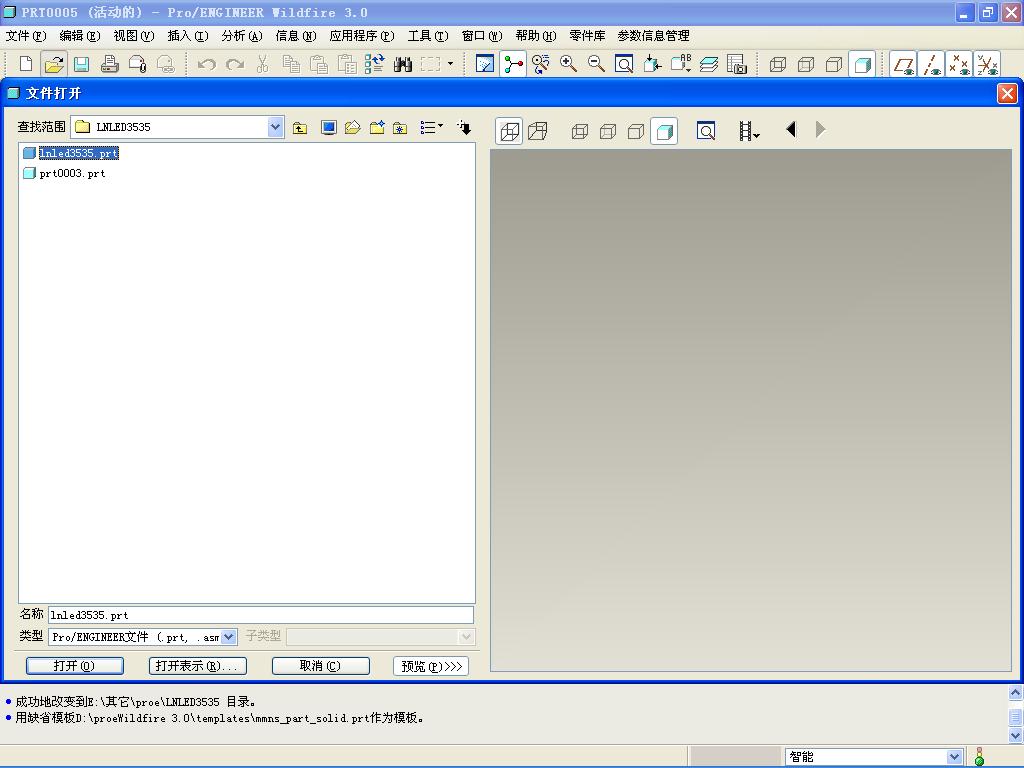Viewport: 1024px width, 768px height.
Task: Toggle orthographic view in preview toolbar
Action: (x=509, y=131)
